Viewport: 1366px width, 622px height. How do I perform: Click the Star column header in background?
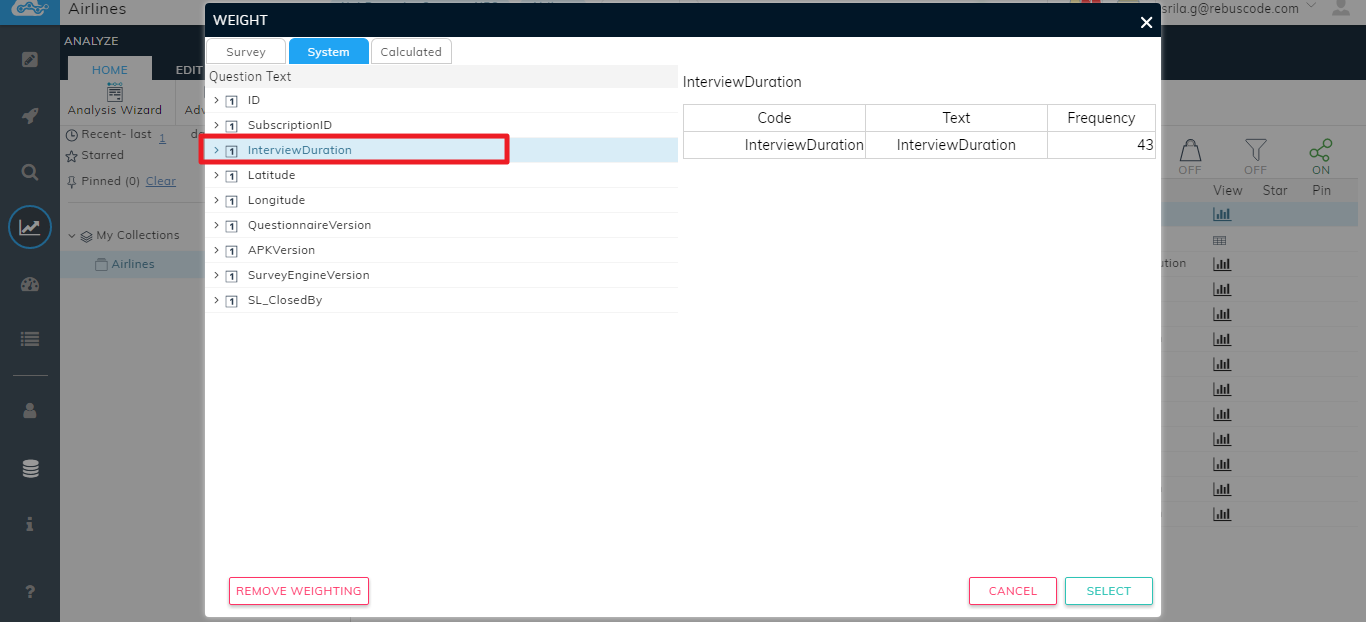tap(1275, 190)
